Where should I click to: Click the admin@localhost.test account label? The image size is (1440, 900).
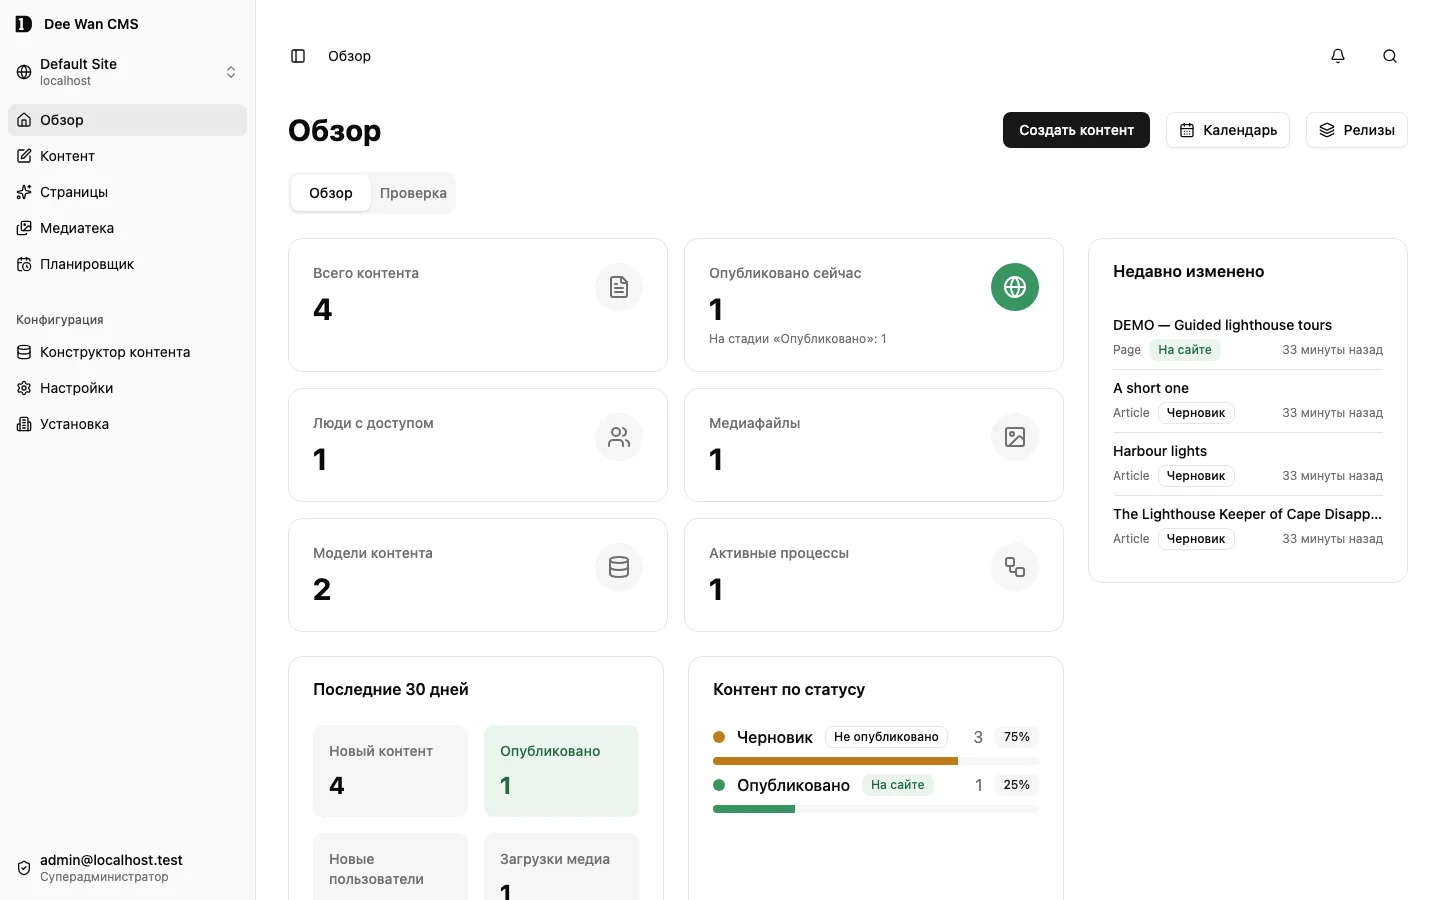[x=111, y=860]
